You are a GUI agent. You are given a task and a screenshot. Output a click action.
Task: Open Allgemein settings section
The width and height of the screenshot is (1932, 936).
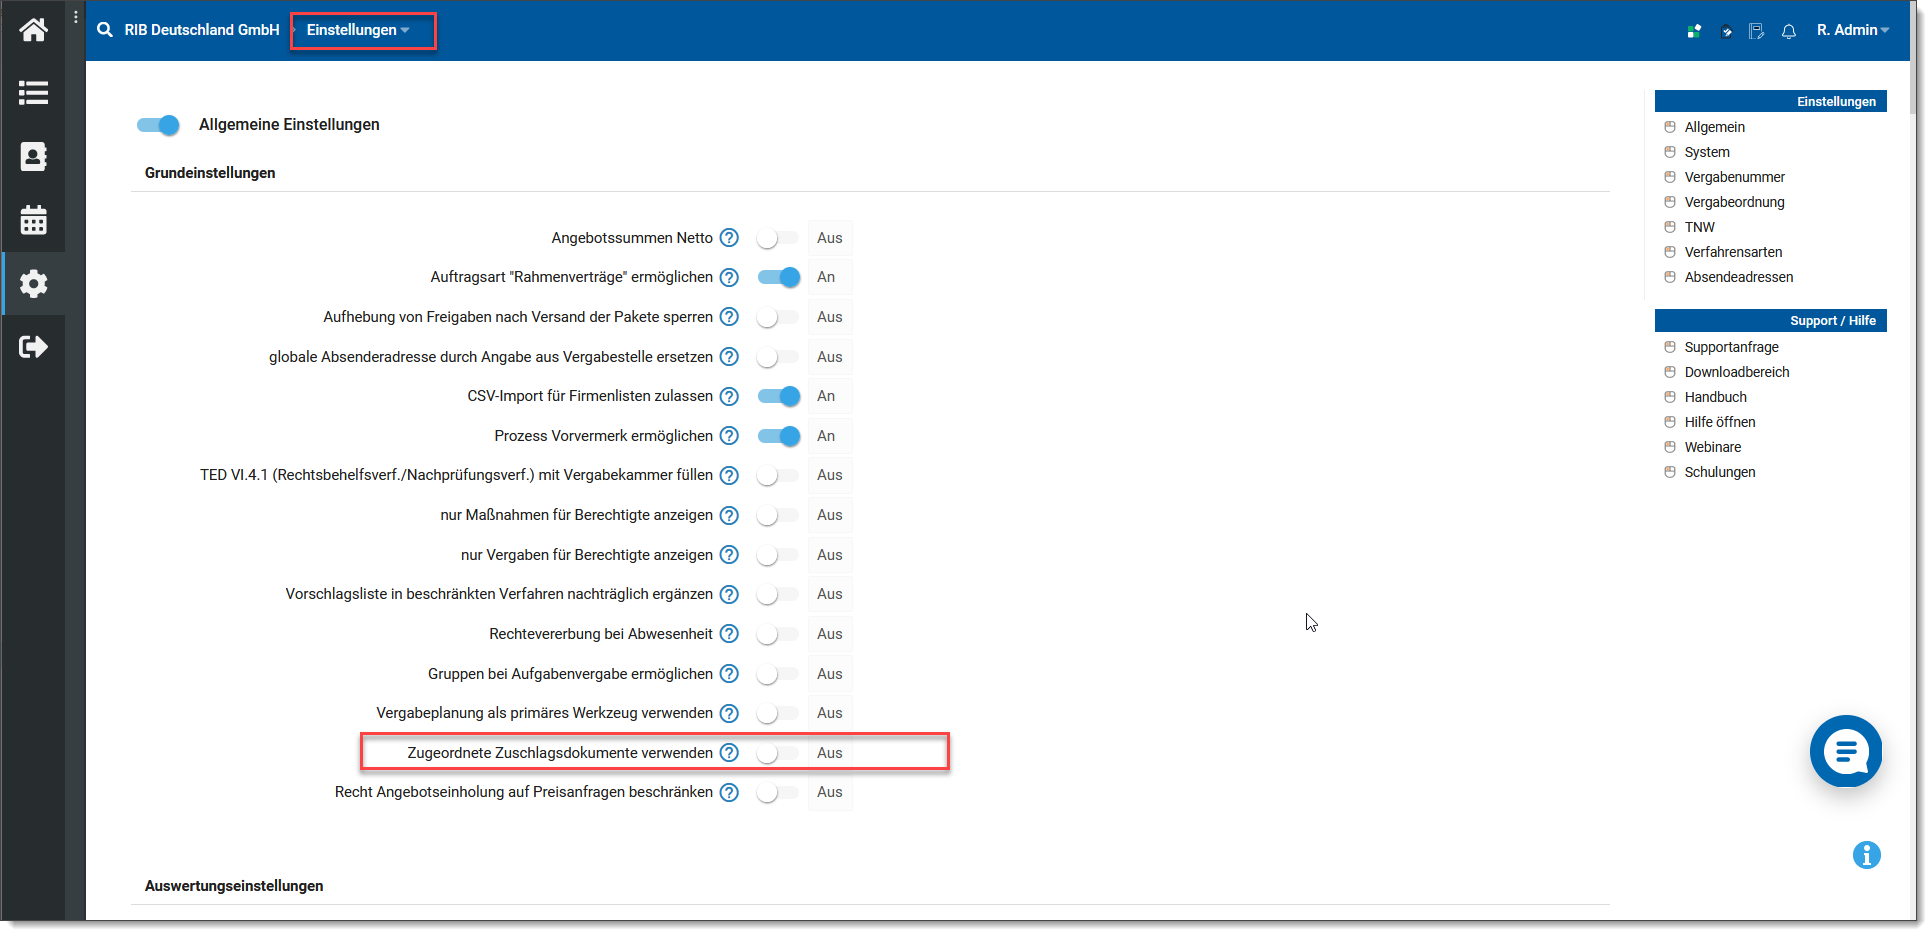coord(1714,127)
